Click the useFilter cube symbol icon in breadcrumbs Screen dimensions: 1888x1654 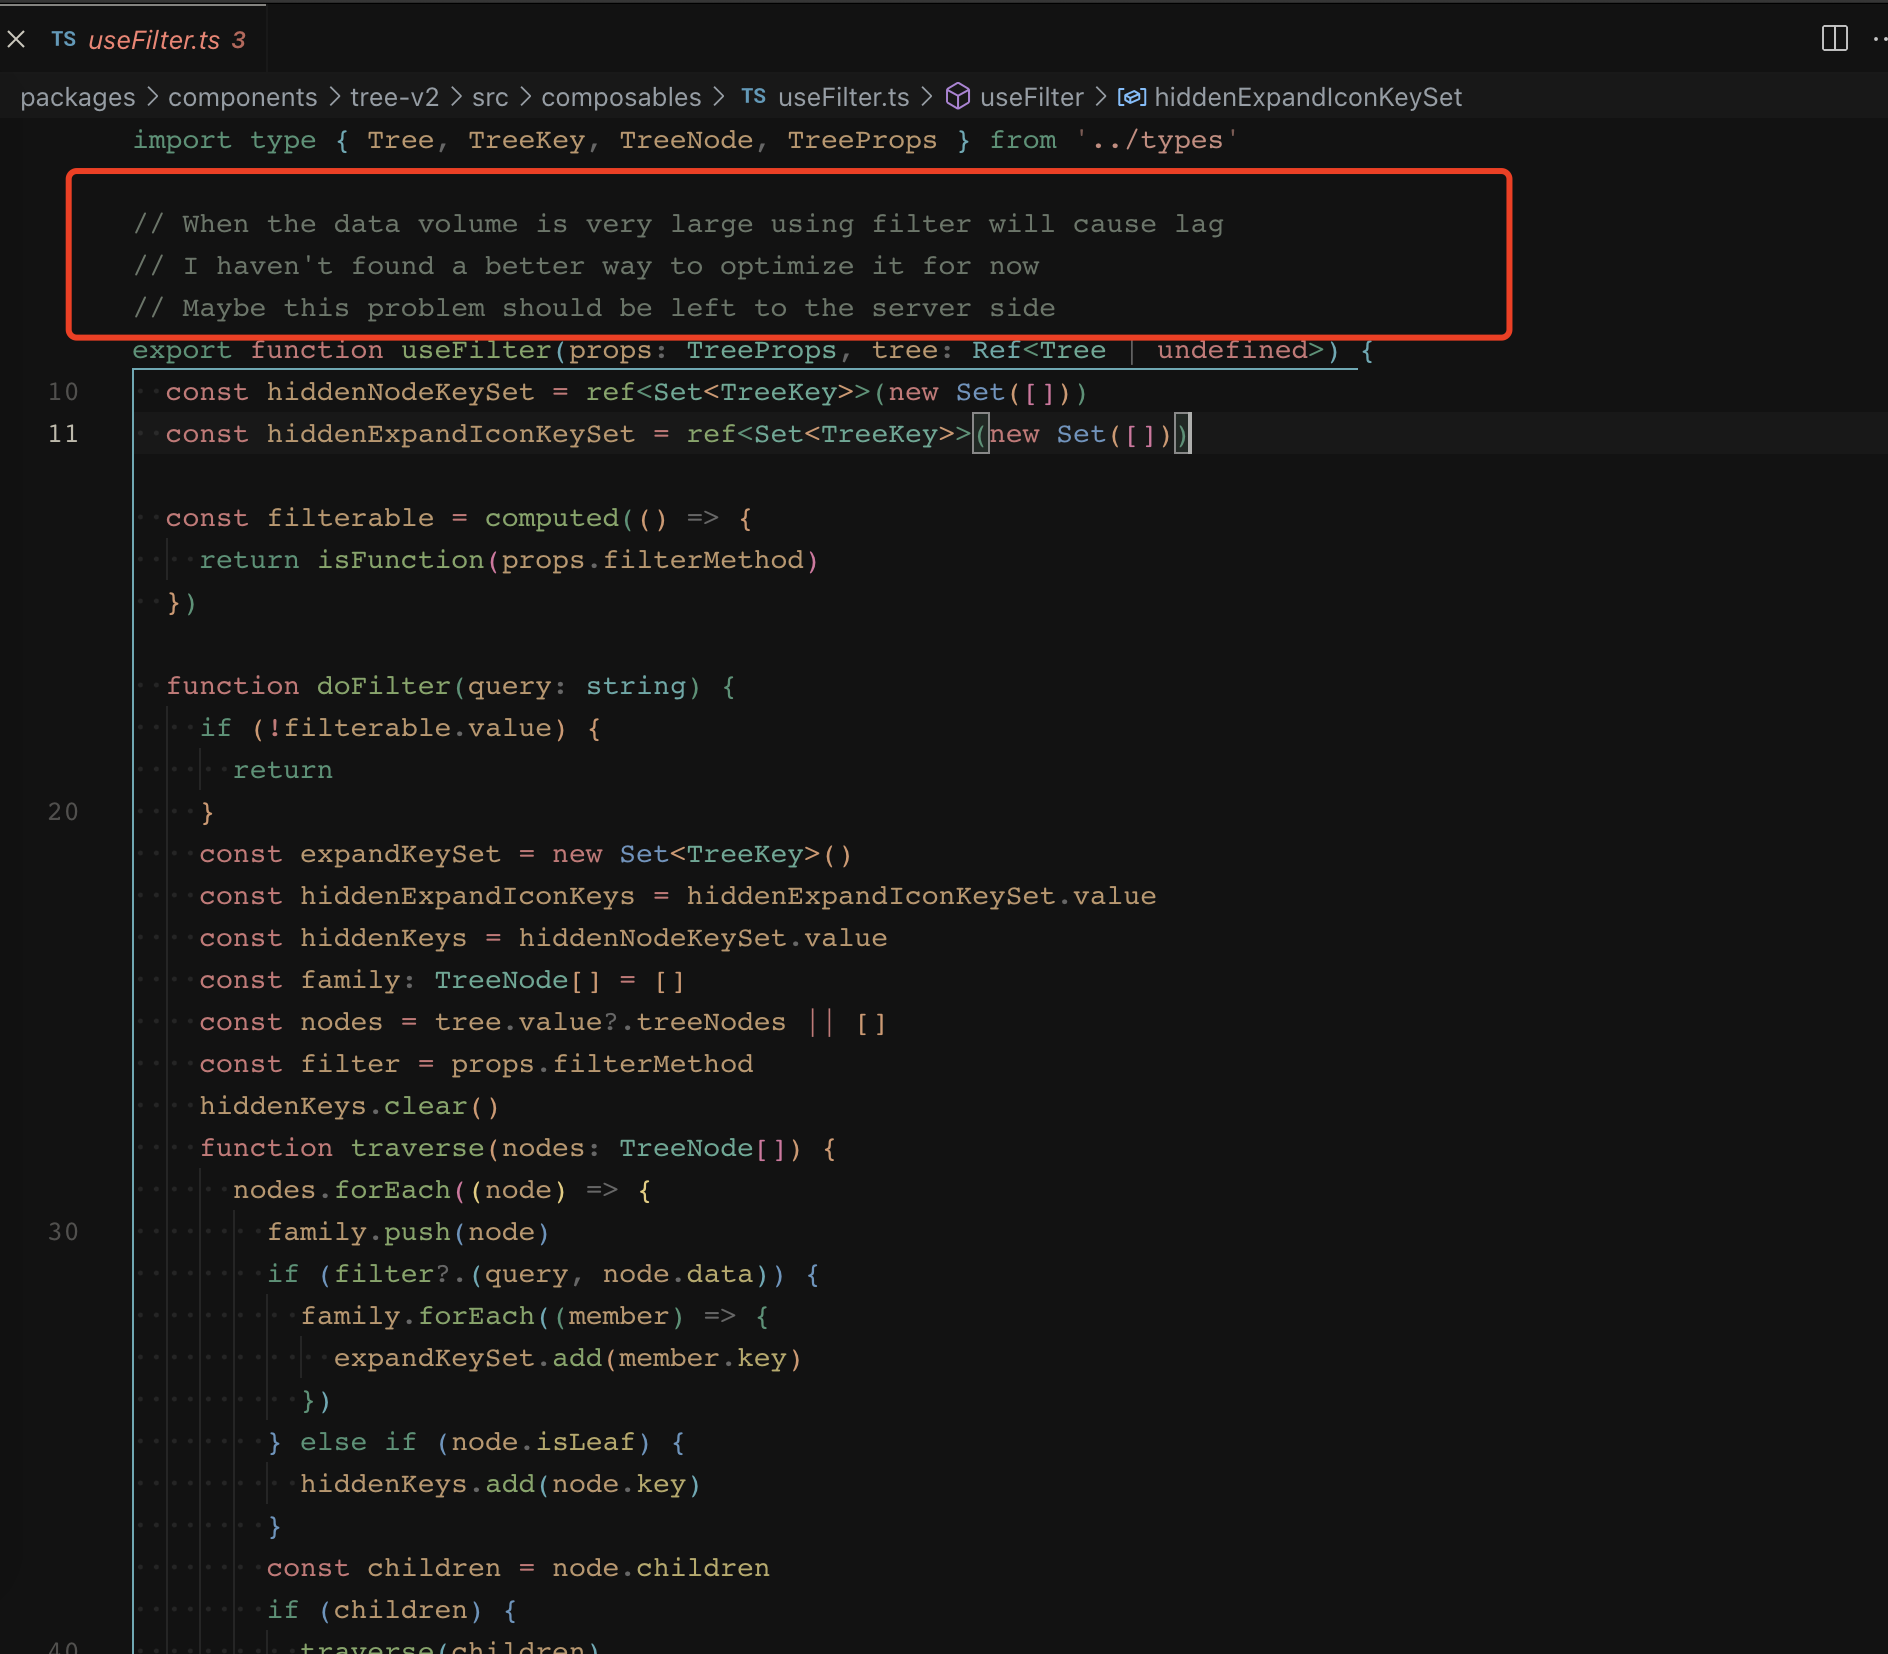pos(959,97)
